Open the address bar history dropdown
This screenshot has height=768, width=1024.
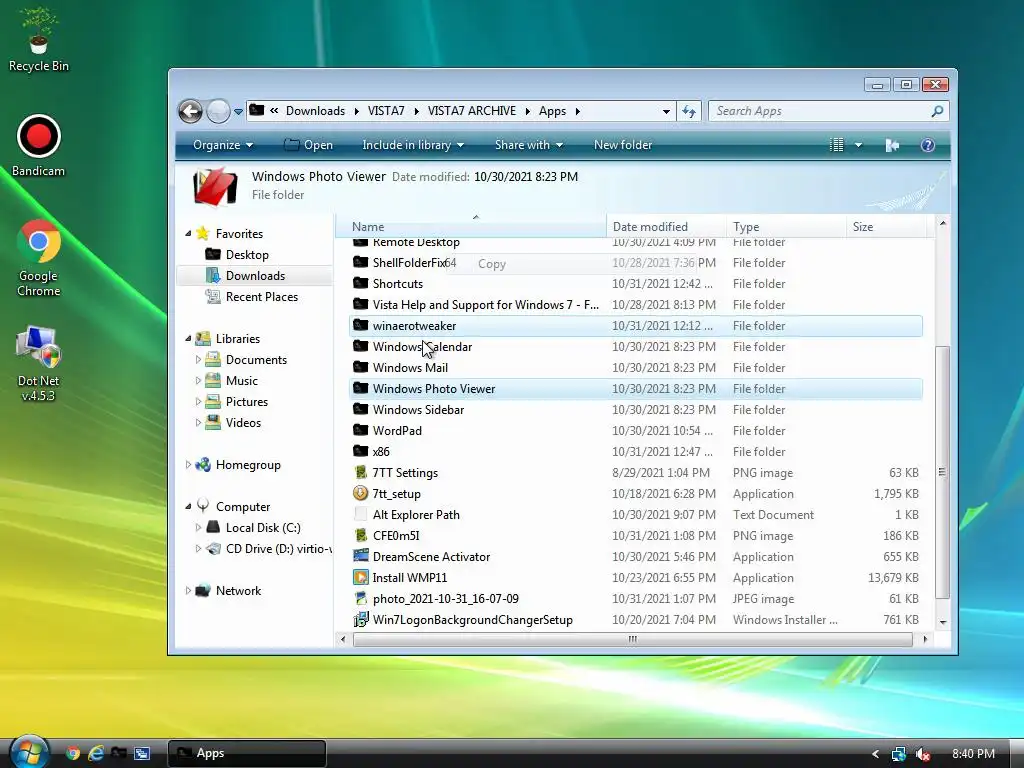pyautogui.click(x=666, y=112)
